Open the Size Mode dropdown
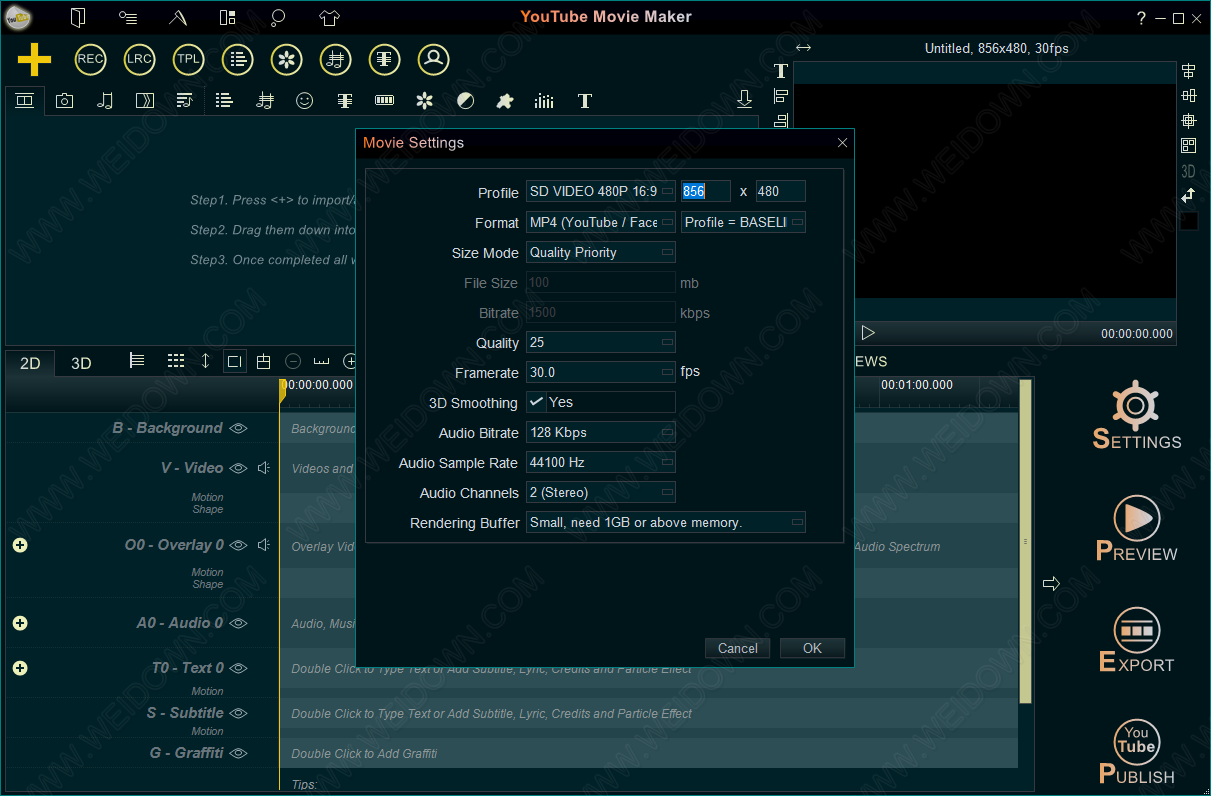The image size is (1211, 796). [x=601, y=252]
